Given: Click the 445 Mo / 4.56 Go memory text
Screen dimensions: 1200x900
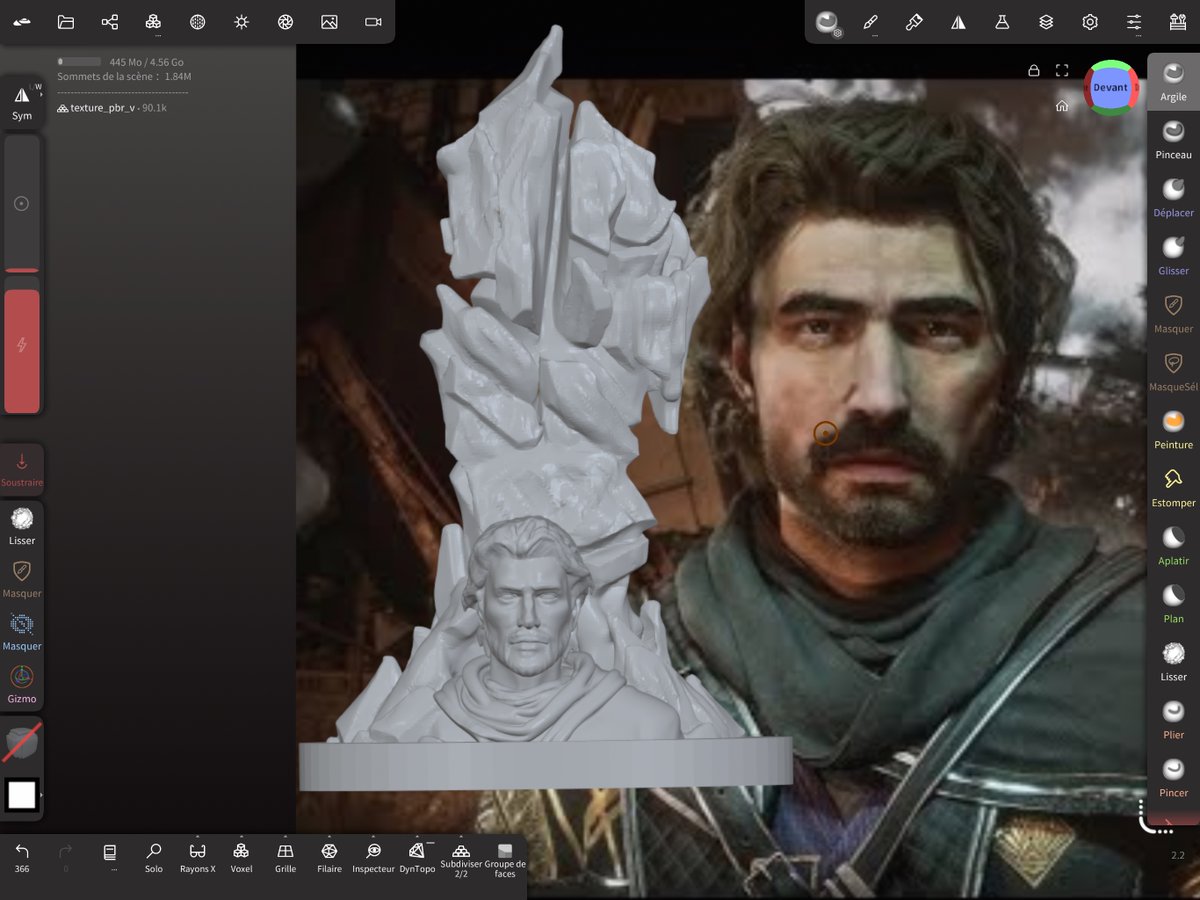Looking at the screenshot, I should (x=146, y=62).
